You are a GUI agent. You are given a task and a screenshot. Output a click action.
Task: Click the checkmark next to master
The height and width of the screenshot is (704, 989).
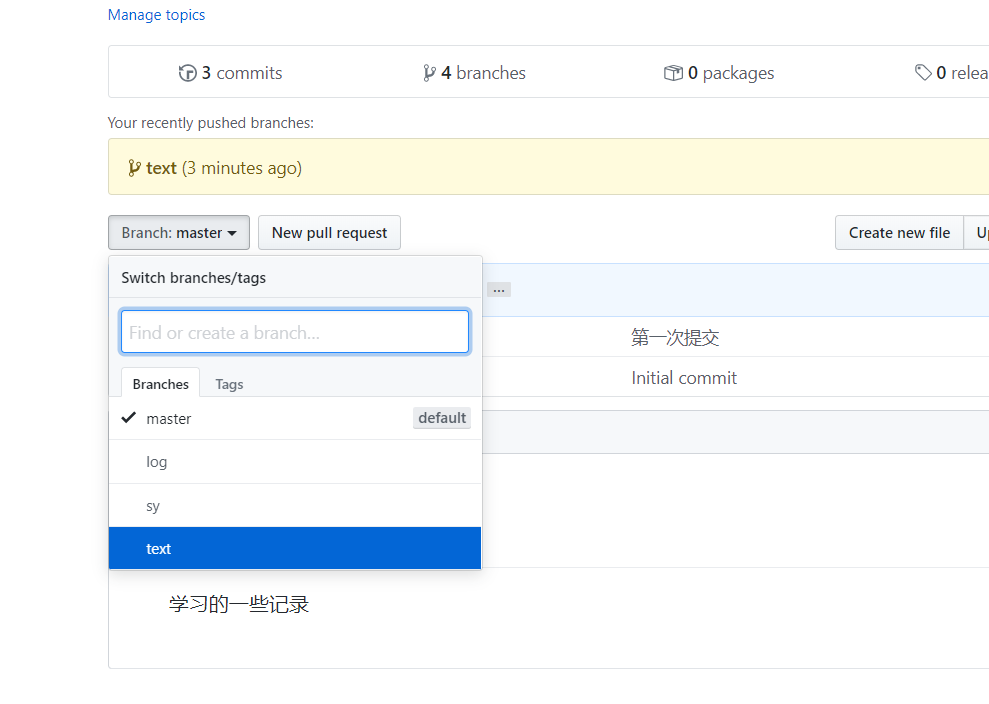pos(129,418)
